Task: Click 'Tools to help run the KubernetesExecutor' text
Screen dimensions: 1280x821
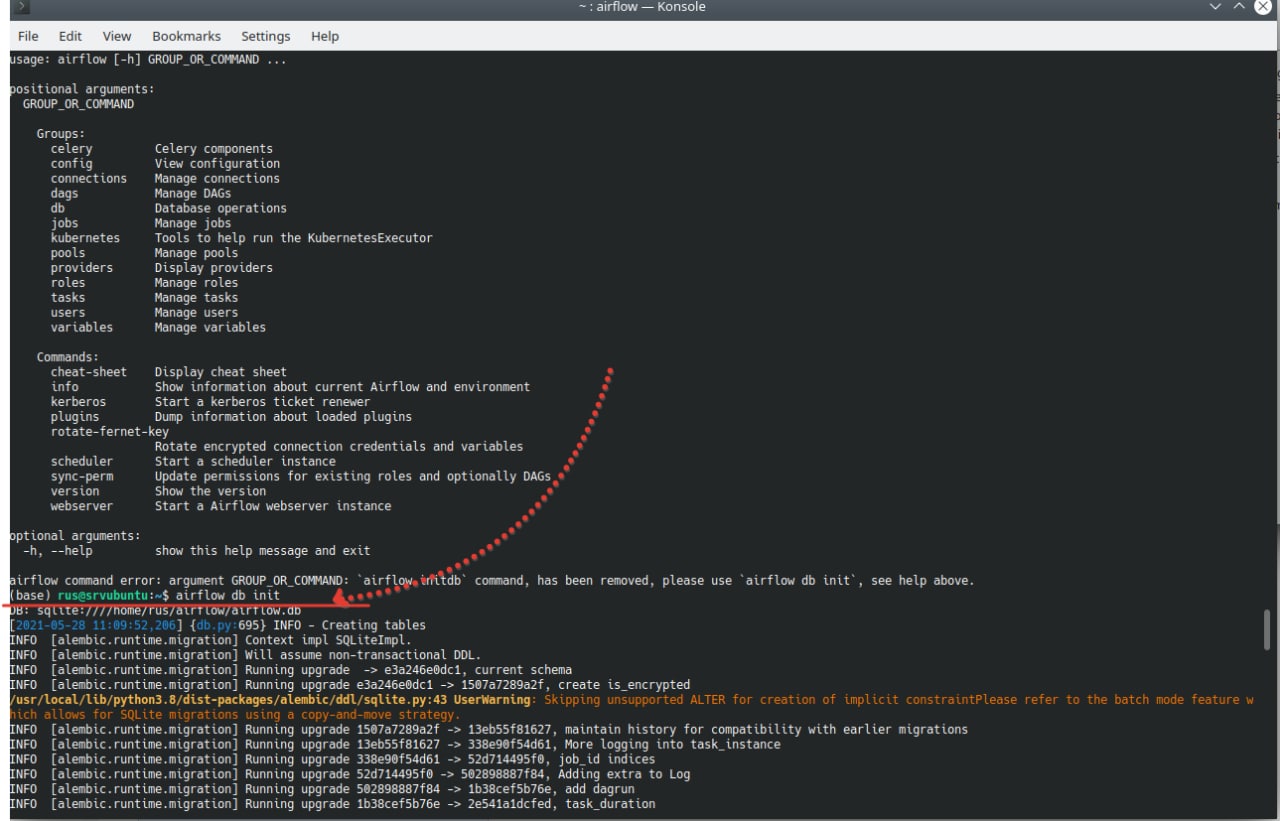Action: click(294, 238)
